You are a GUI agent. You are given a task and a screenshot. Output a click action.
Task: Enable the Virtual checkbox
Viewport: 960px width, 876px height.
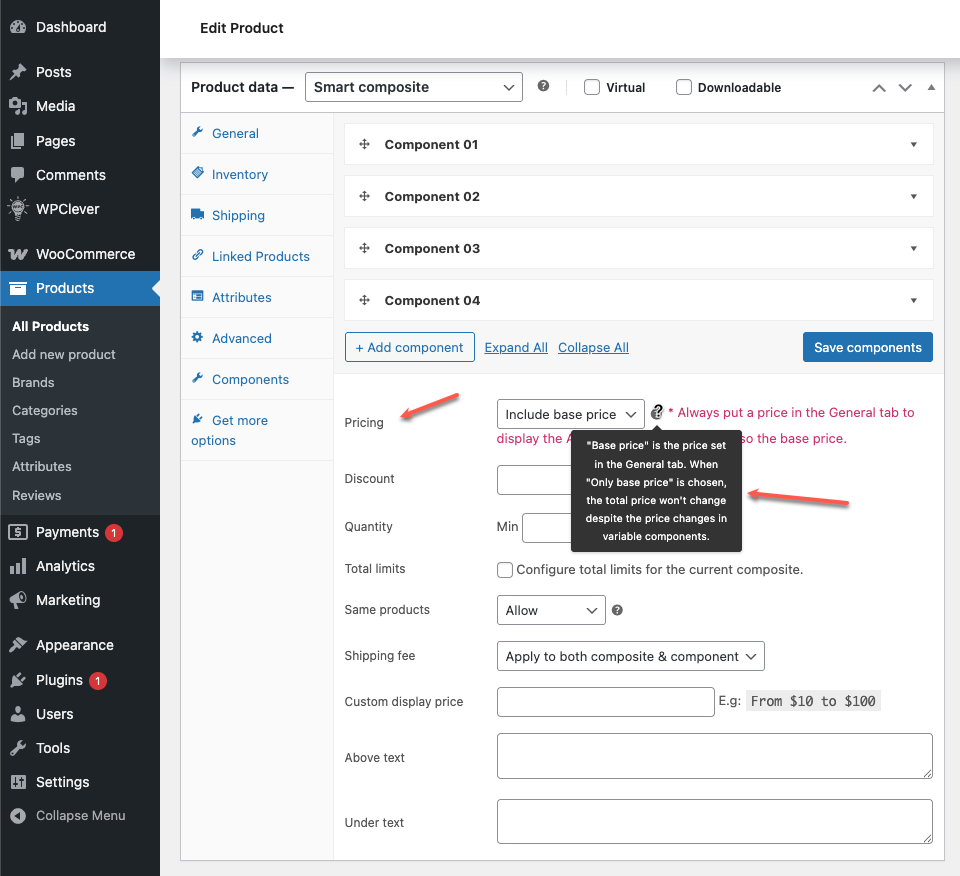[x=592, y=87]
